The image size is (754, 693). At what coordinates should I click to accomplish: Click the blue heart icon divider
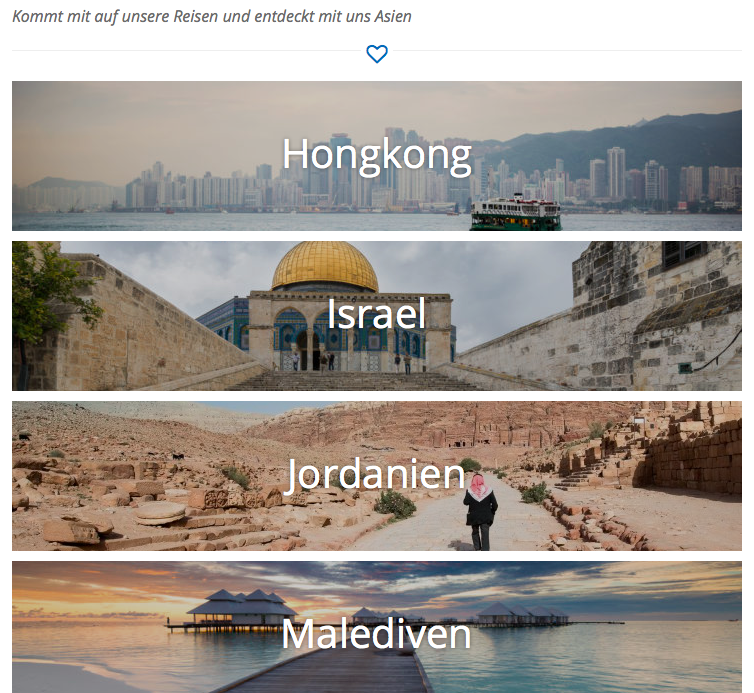click(x=377, y=53)
